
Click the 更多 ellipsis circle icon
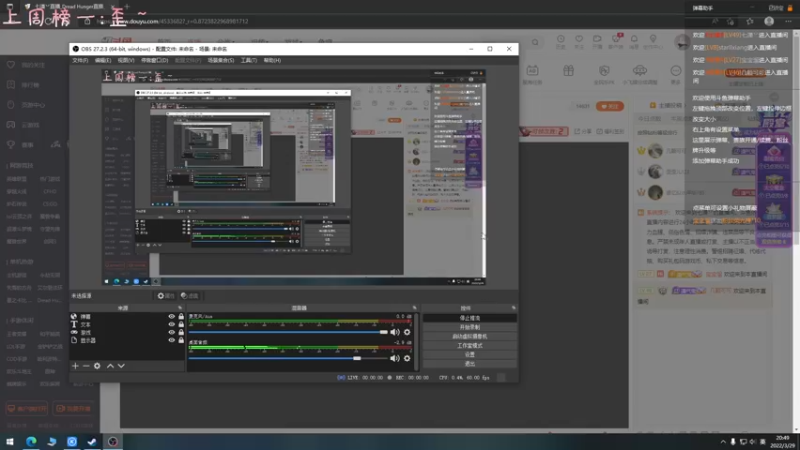pyautogui.click(x=676, y=70)
